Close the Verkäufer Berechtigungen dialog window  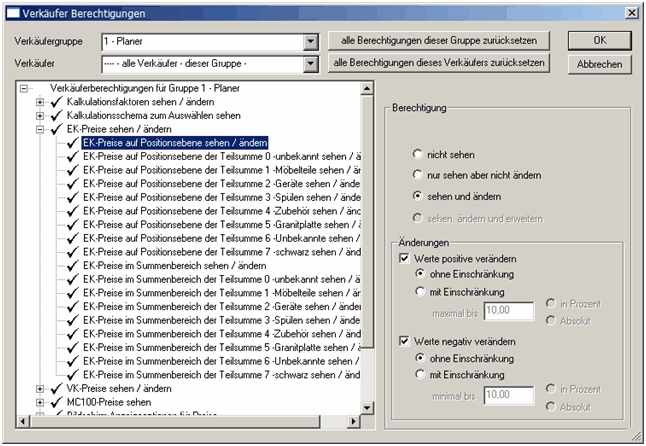[631, 14]
